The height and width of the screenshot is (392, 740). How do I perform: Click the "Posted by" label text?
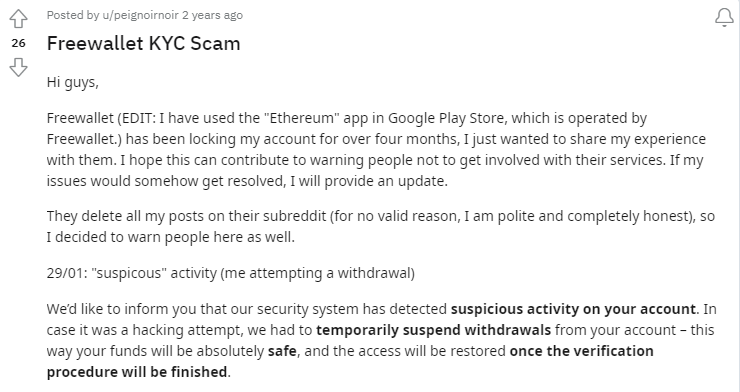coord(73,15)
